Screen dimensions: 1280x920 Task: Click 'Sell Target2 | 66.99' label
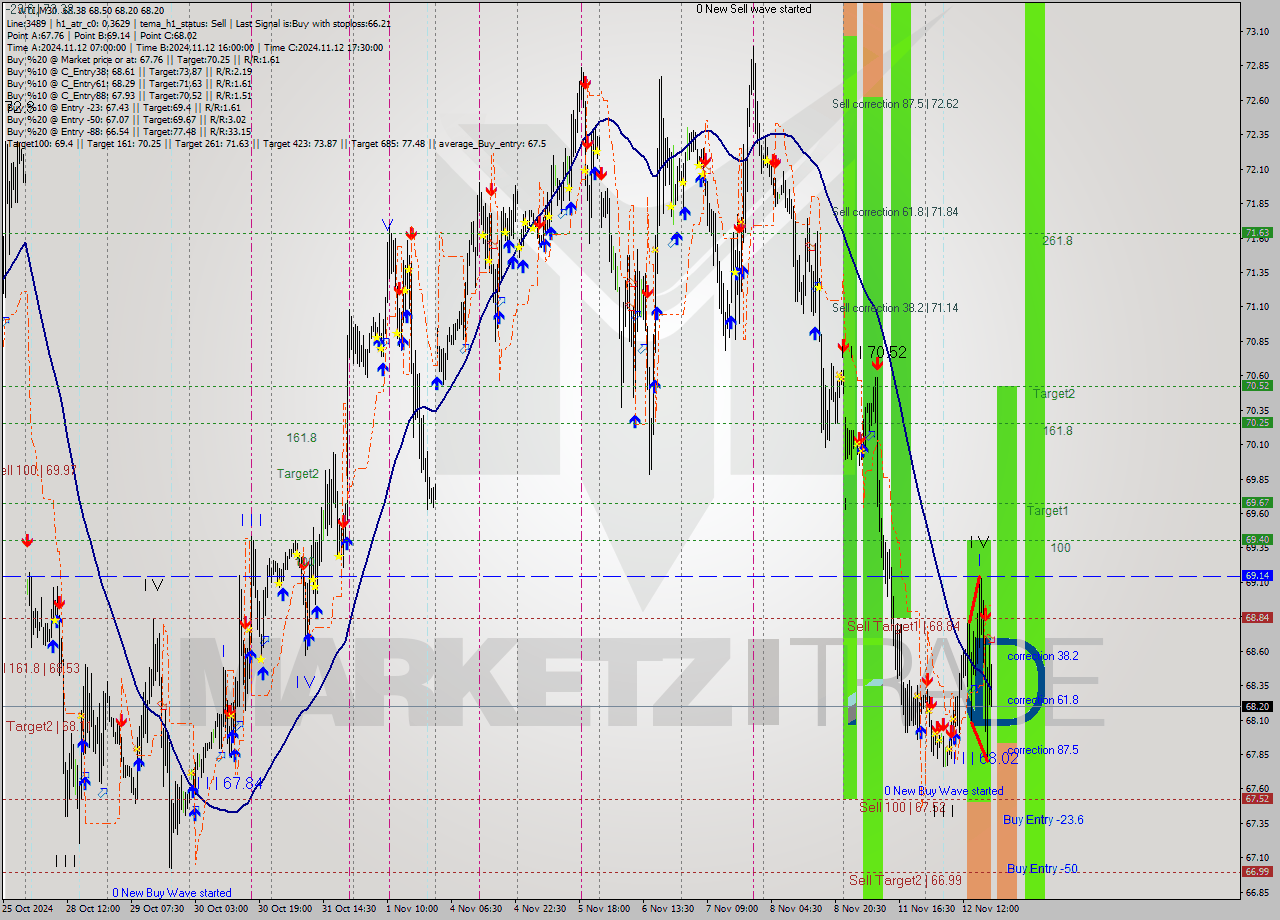[x=905, y=880]
